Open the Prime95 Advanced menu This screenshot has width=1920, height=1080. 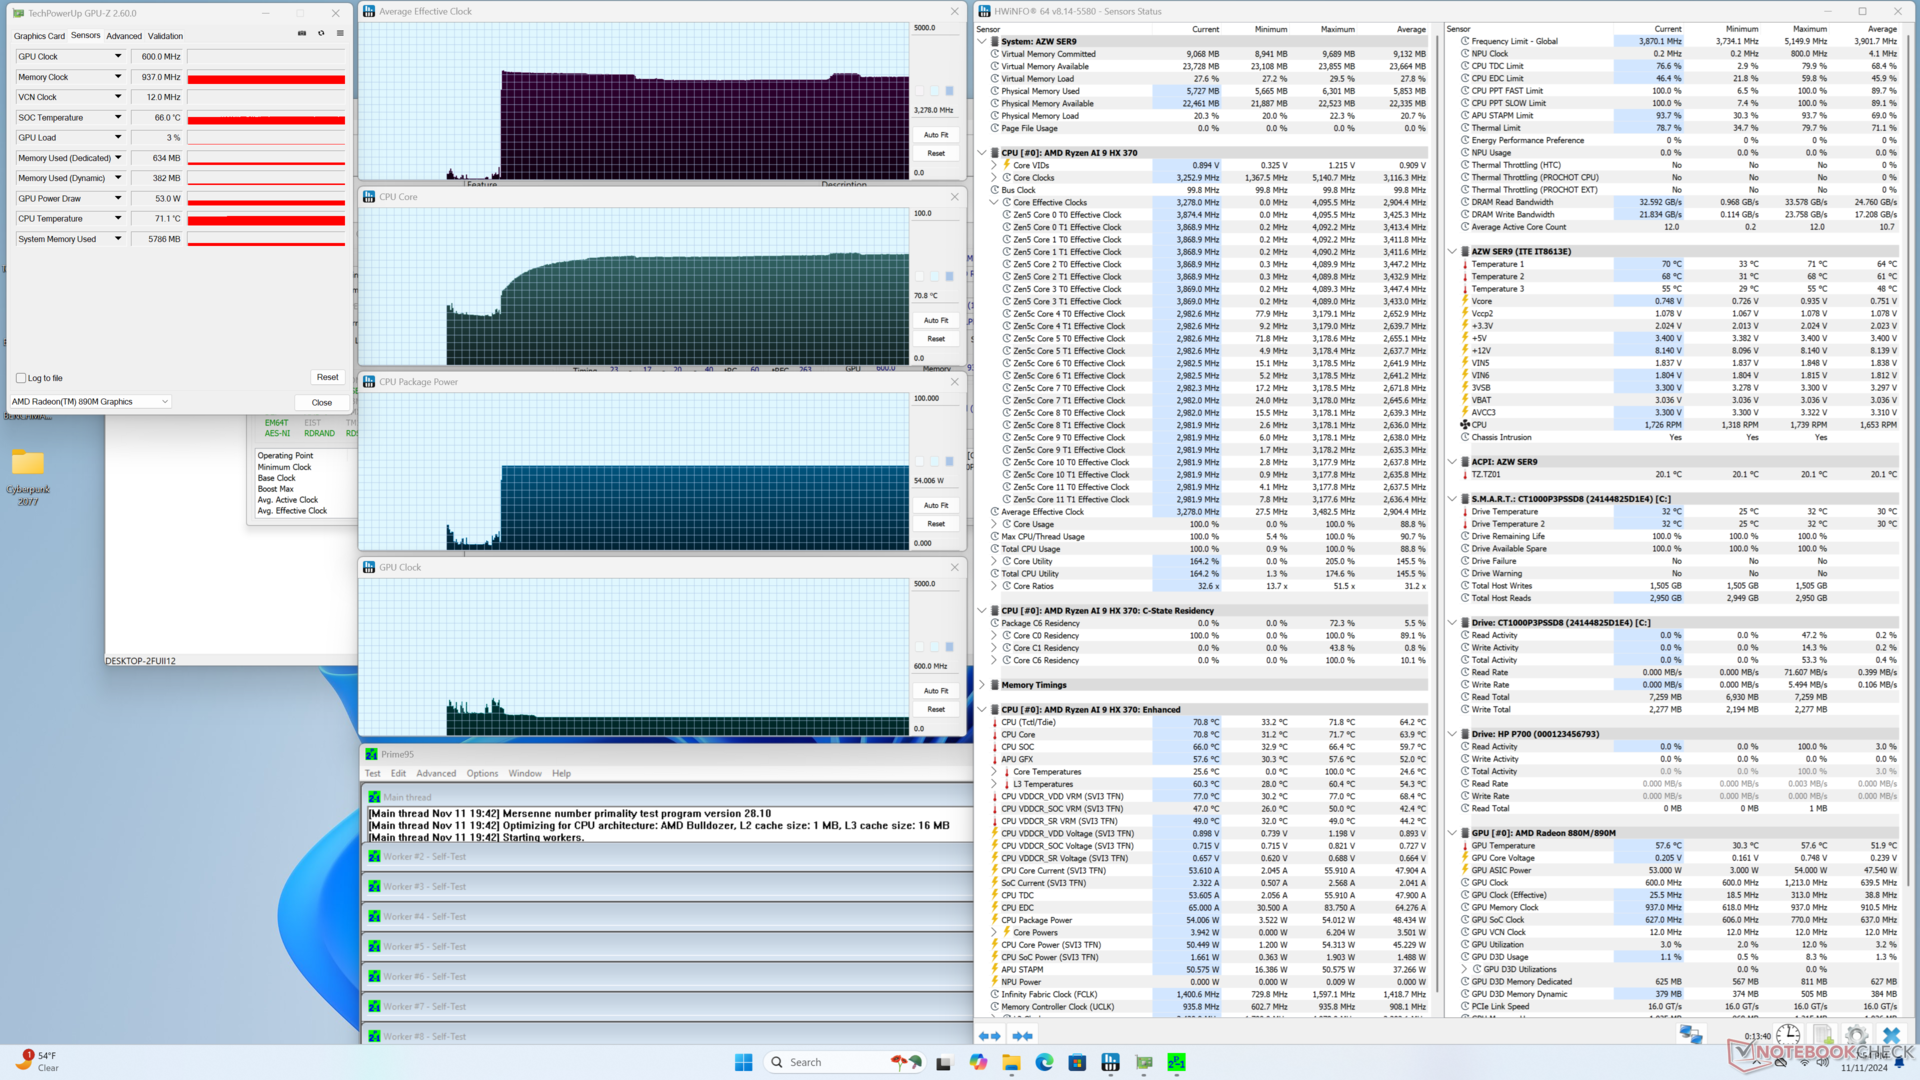(x=436, y=773)
